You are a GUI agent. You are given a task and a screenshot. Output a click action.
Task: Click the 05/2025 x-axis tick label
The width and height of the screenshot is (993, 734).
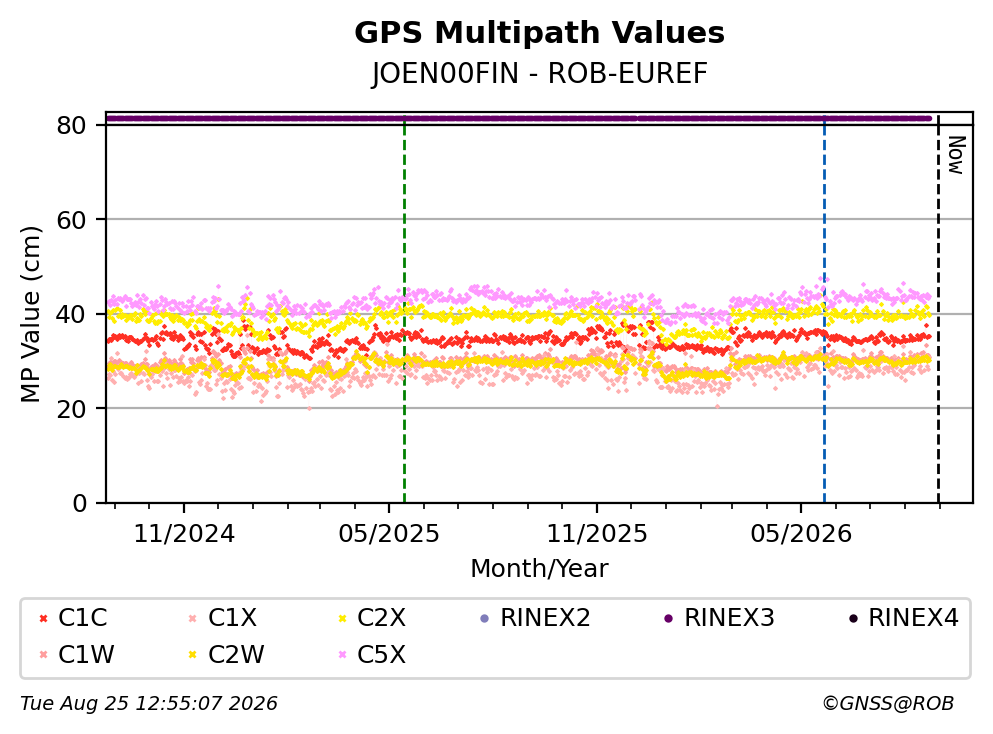point(388,534)
